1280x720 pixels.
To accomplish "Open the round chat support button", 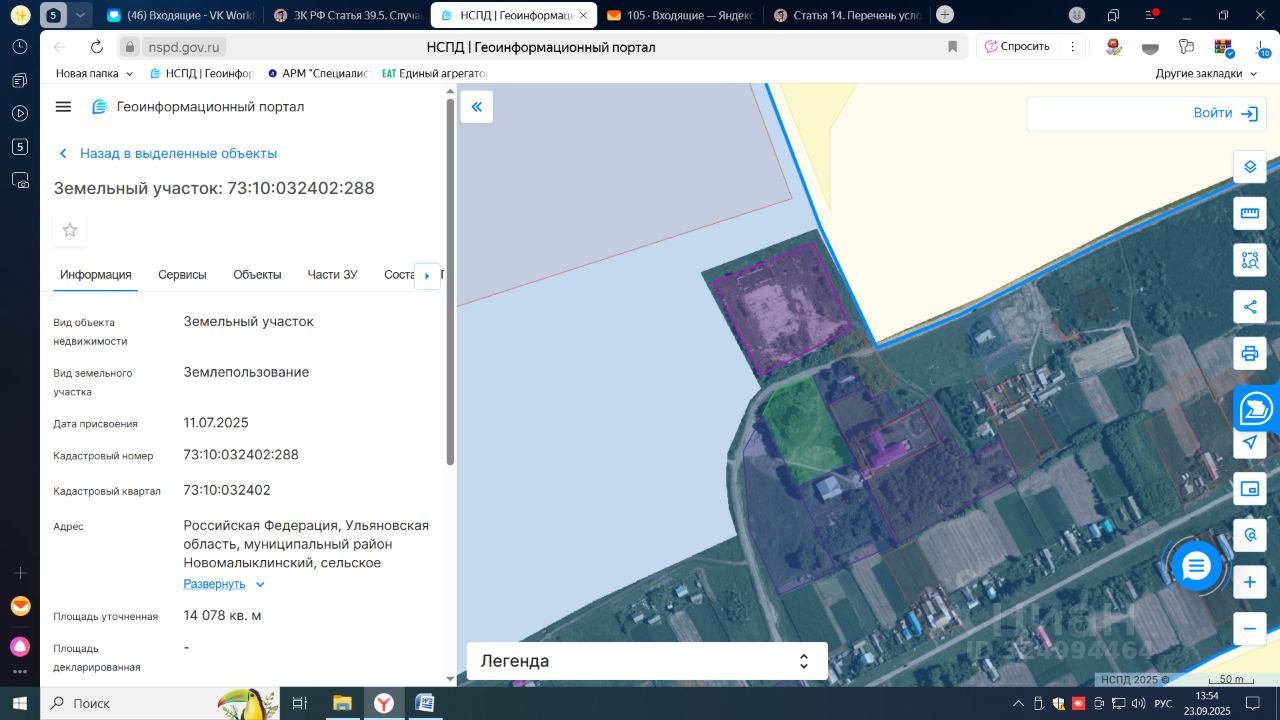I will tap(1196, 567).
